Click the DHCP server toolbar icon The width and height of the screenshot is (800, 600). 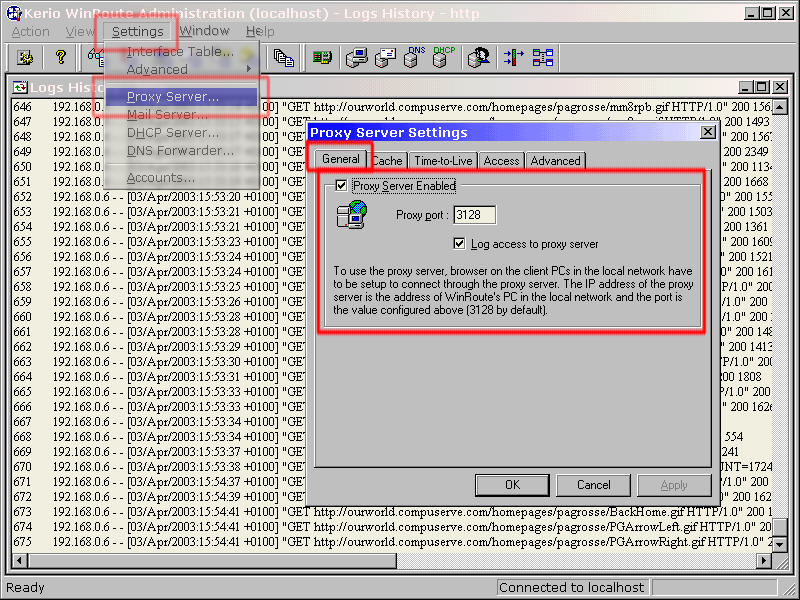443,57
